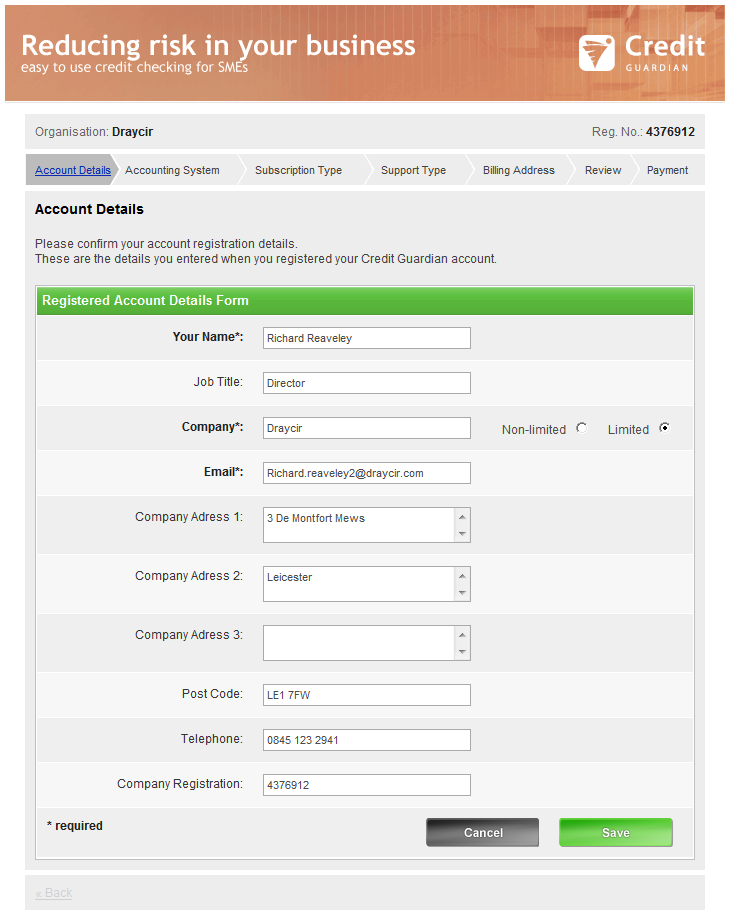Select the Non-limited radio button
729x920 pixels.
(582, 429)
